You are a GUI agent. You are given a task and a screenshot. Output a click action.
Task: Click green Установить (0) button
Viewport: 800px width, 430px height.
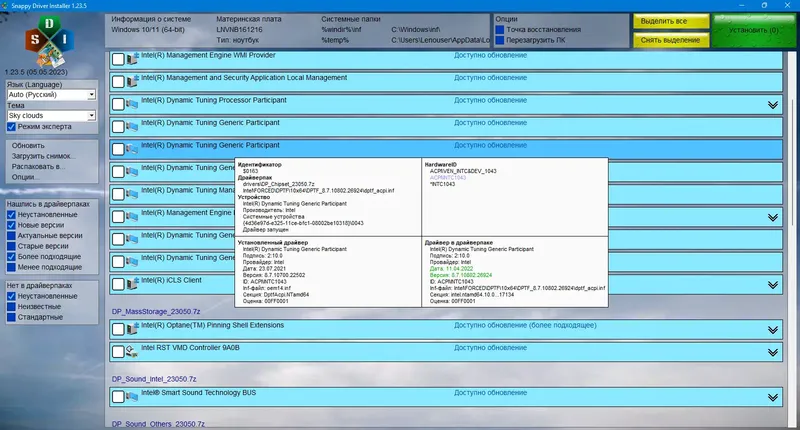754,30
